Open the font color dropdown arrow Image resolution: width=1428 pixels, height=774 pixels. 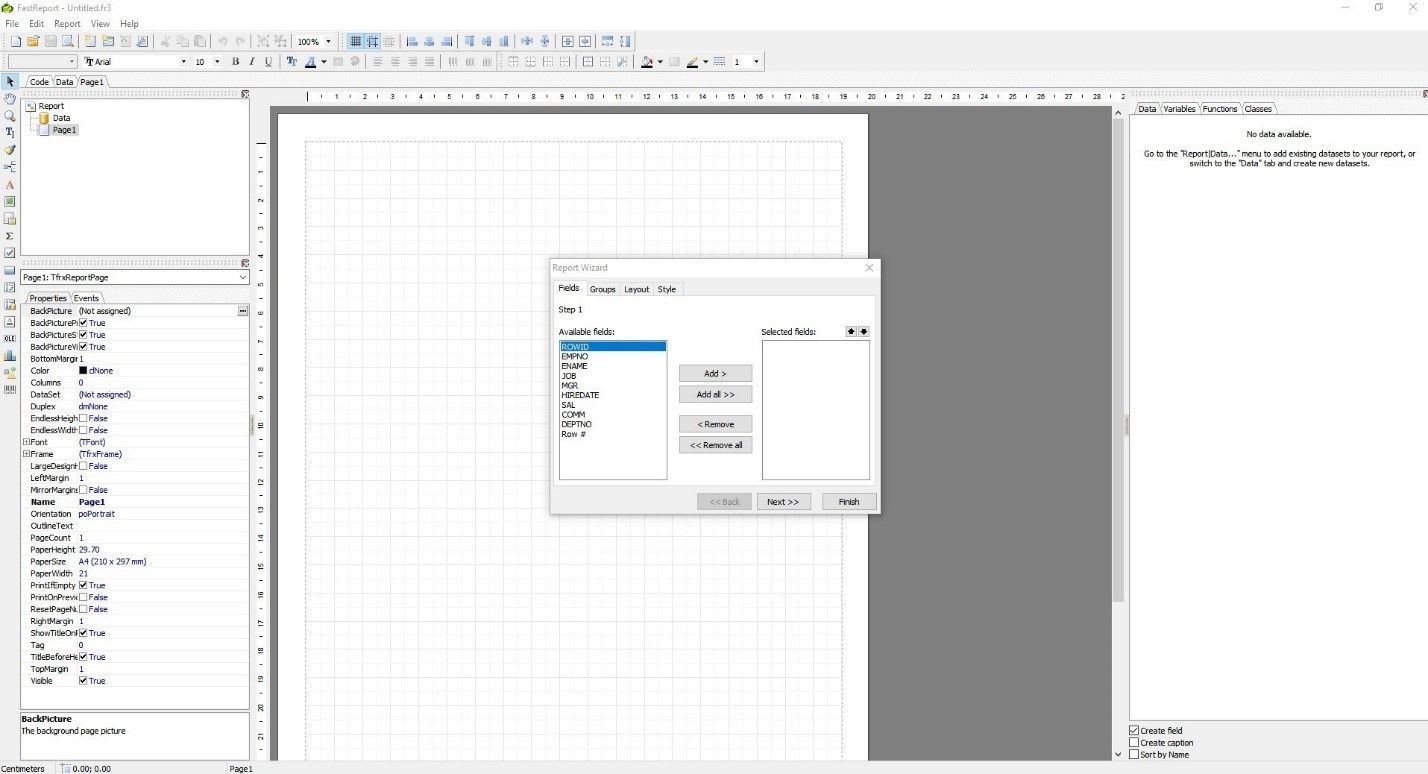coord(323,62)
